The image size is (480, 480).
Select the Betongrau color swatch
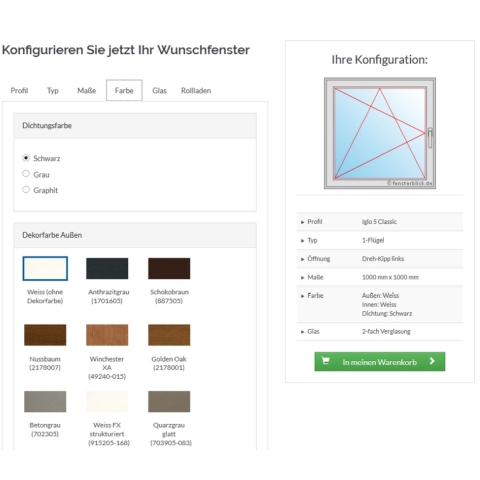45,402
